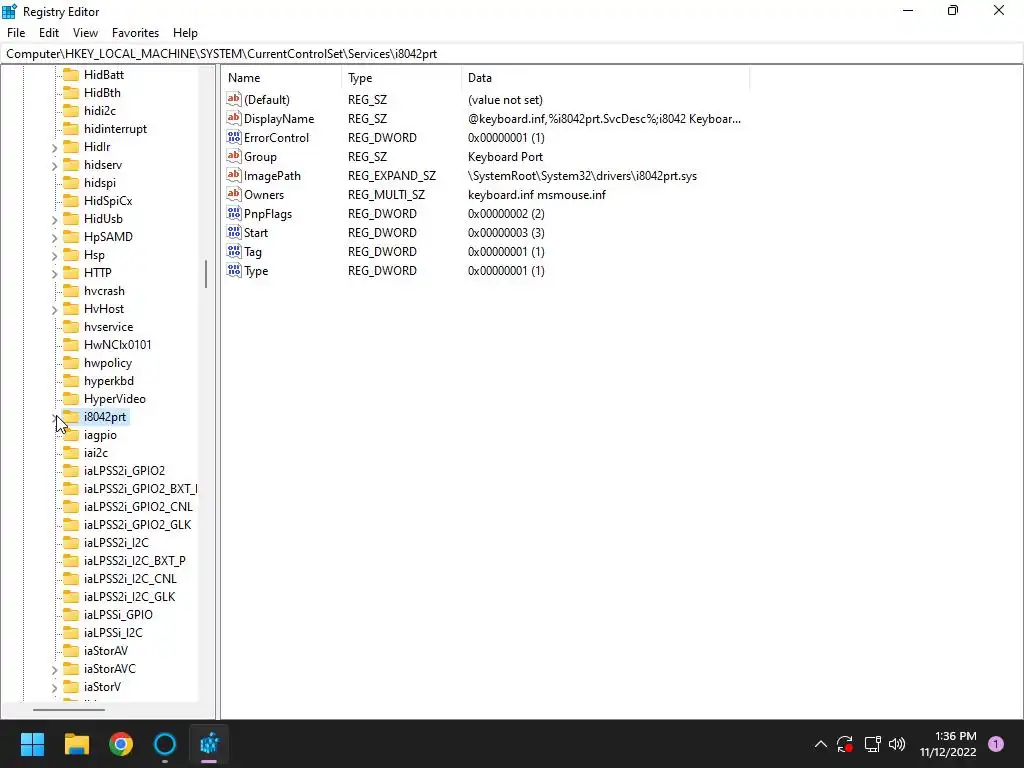This screenshot has height=768, width=1024.
Task: Select the hidspi folder icon
Action: point(71,183)
